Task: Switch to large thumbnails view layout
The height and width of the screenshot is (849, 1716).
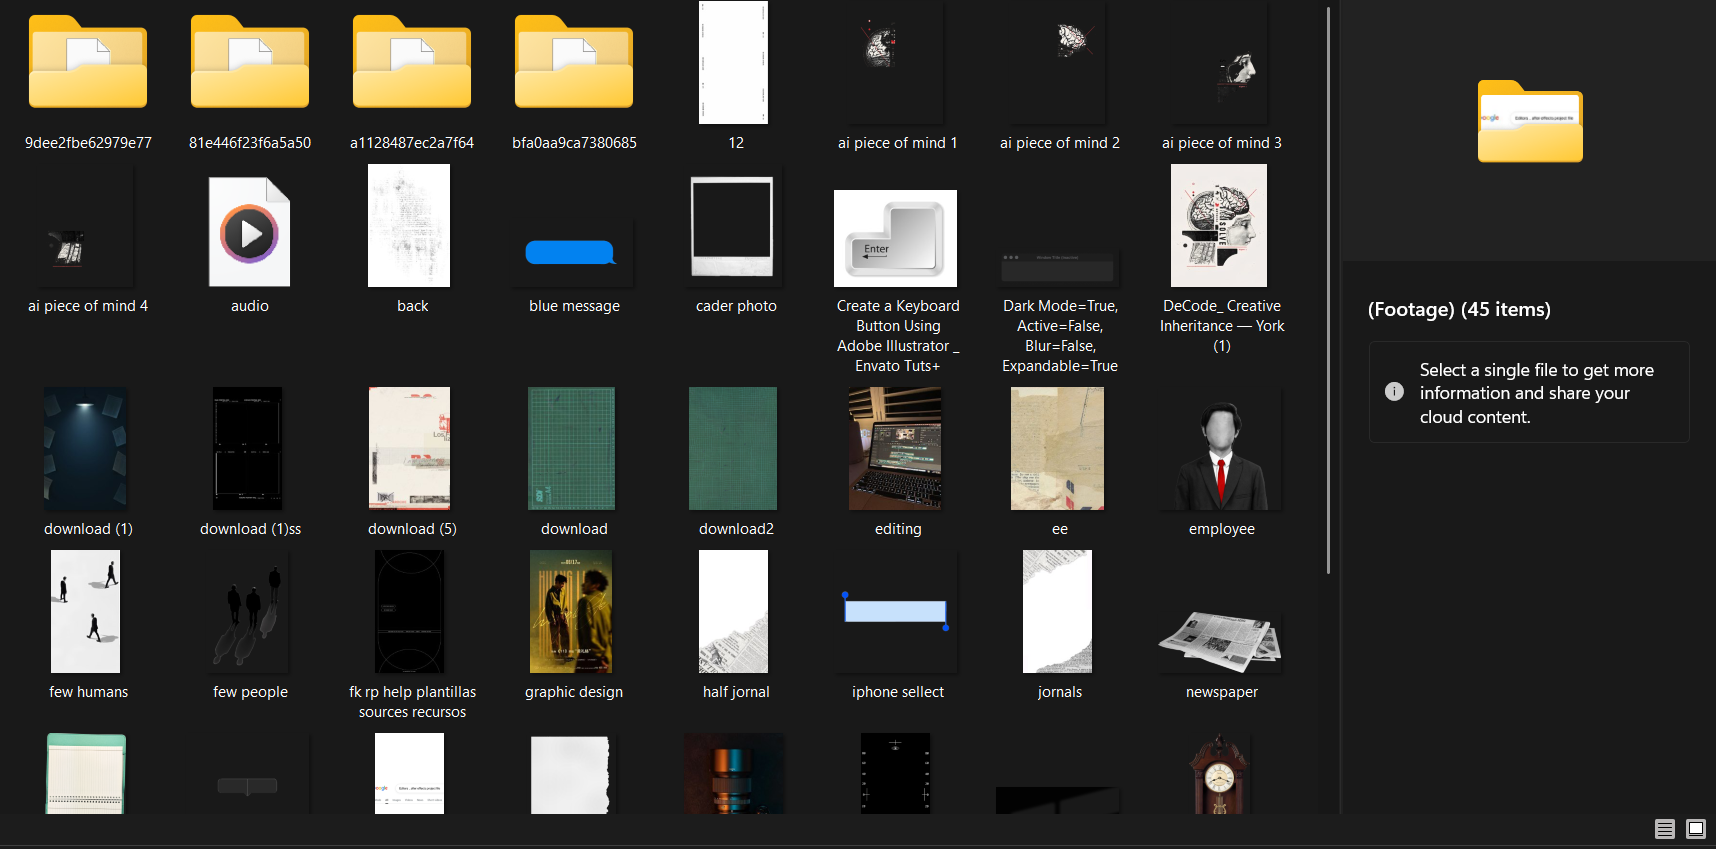Action: click(x=1696, y=829)
